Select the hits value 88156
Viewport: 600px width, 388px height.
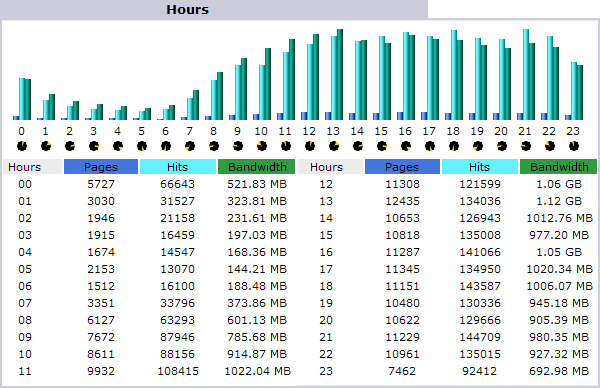point(178,354)
